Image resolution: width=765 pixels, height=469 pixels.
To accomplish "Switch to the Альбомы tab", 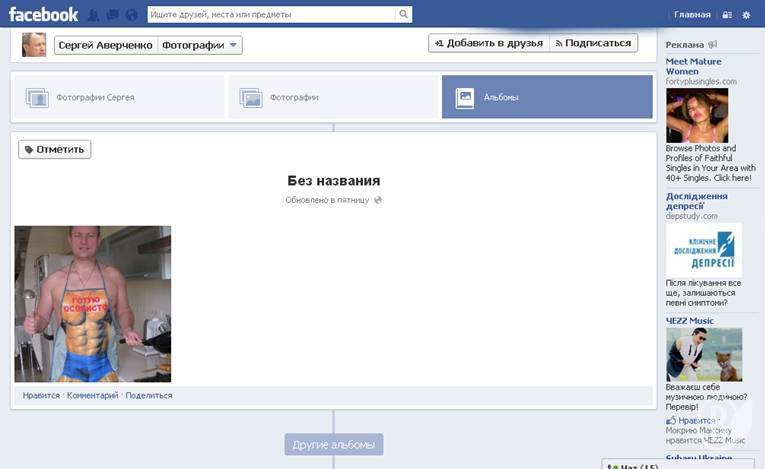I will pos(547,97).
